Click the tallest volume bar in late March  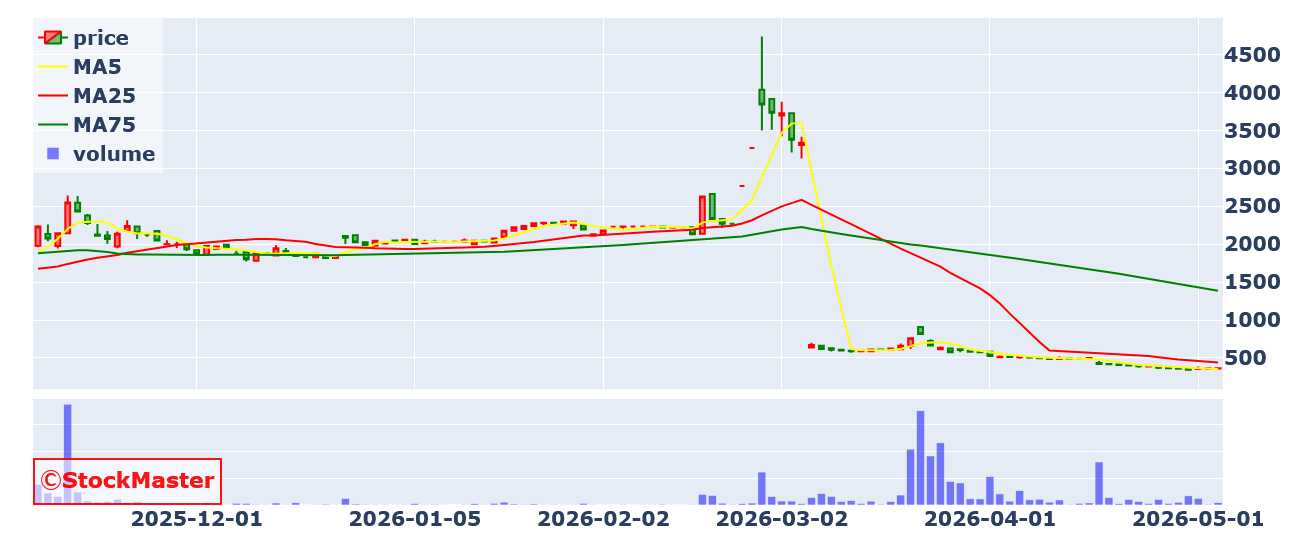click(920, 457)
